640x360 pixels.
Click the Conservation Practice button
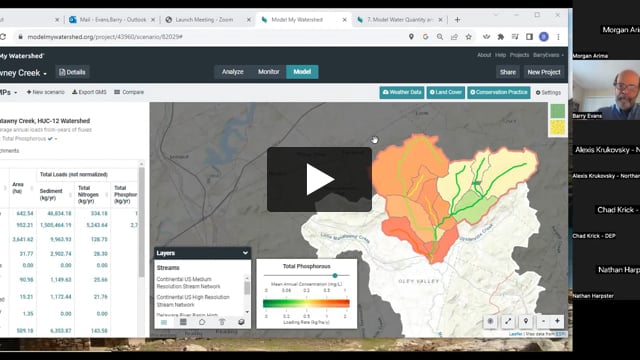499,92
